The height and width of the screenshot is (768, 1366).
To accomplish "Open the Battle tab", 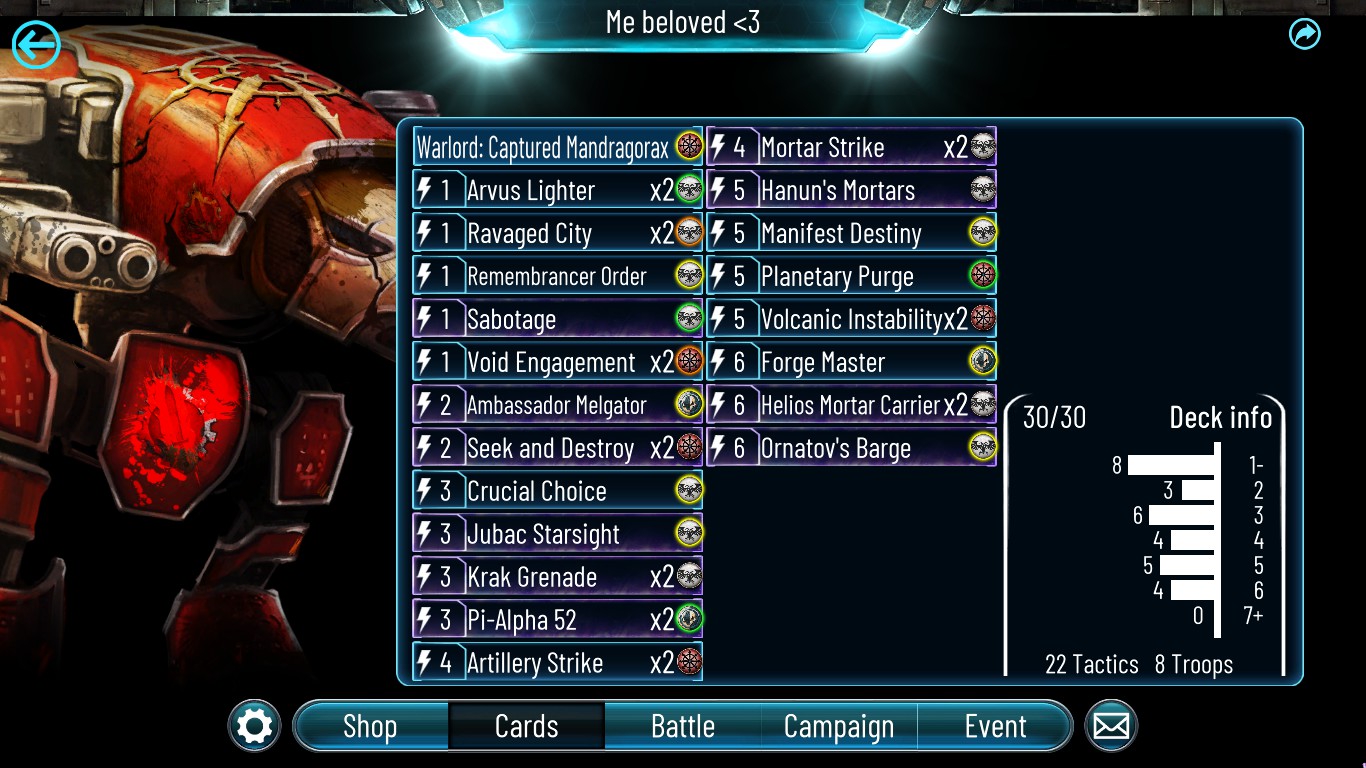I will click(683, 726).
